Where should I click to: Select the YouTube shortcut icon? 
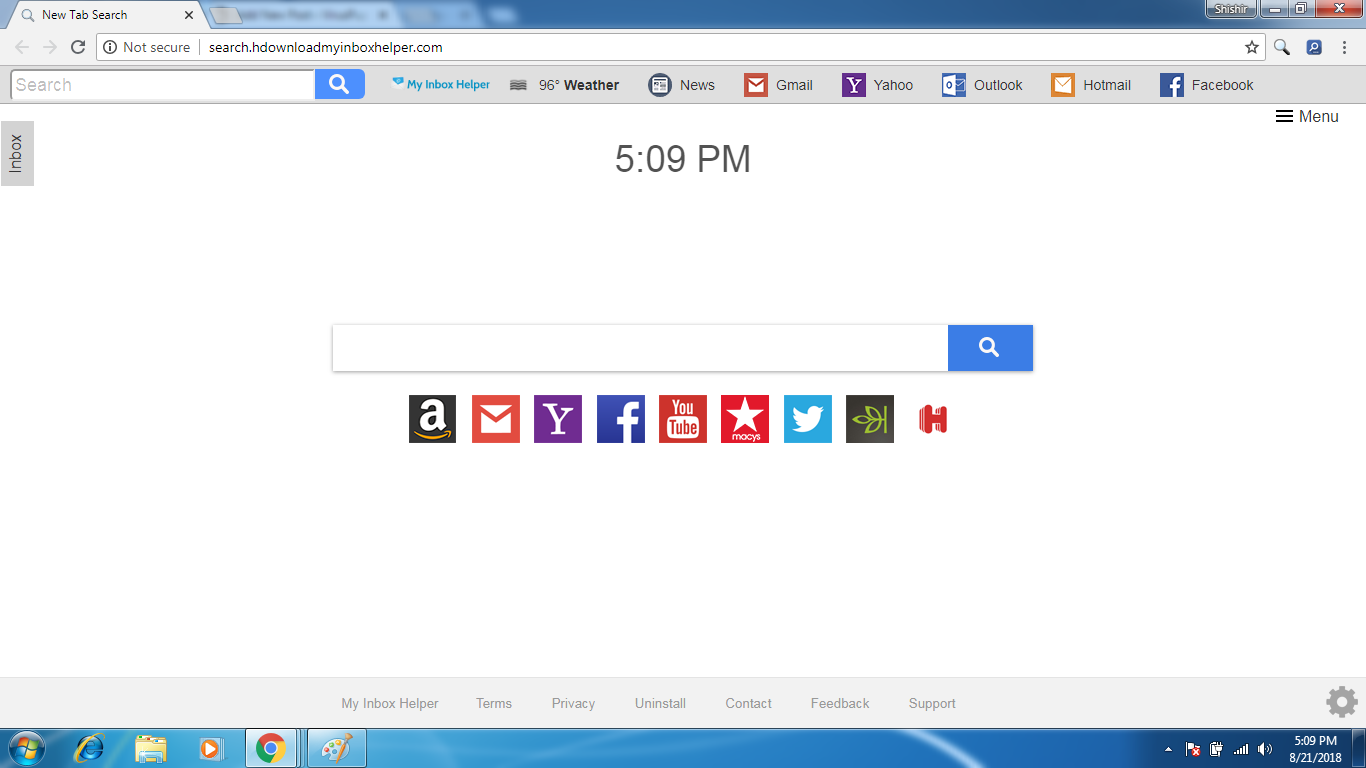pos(682,419)
